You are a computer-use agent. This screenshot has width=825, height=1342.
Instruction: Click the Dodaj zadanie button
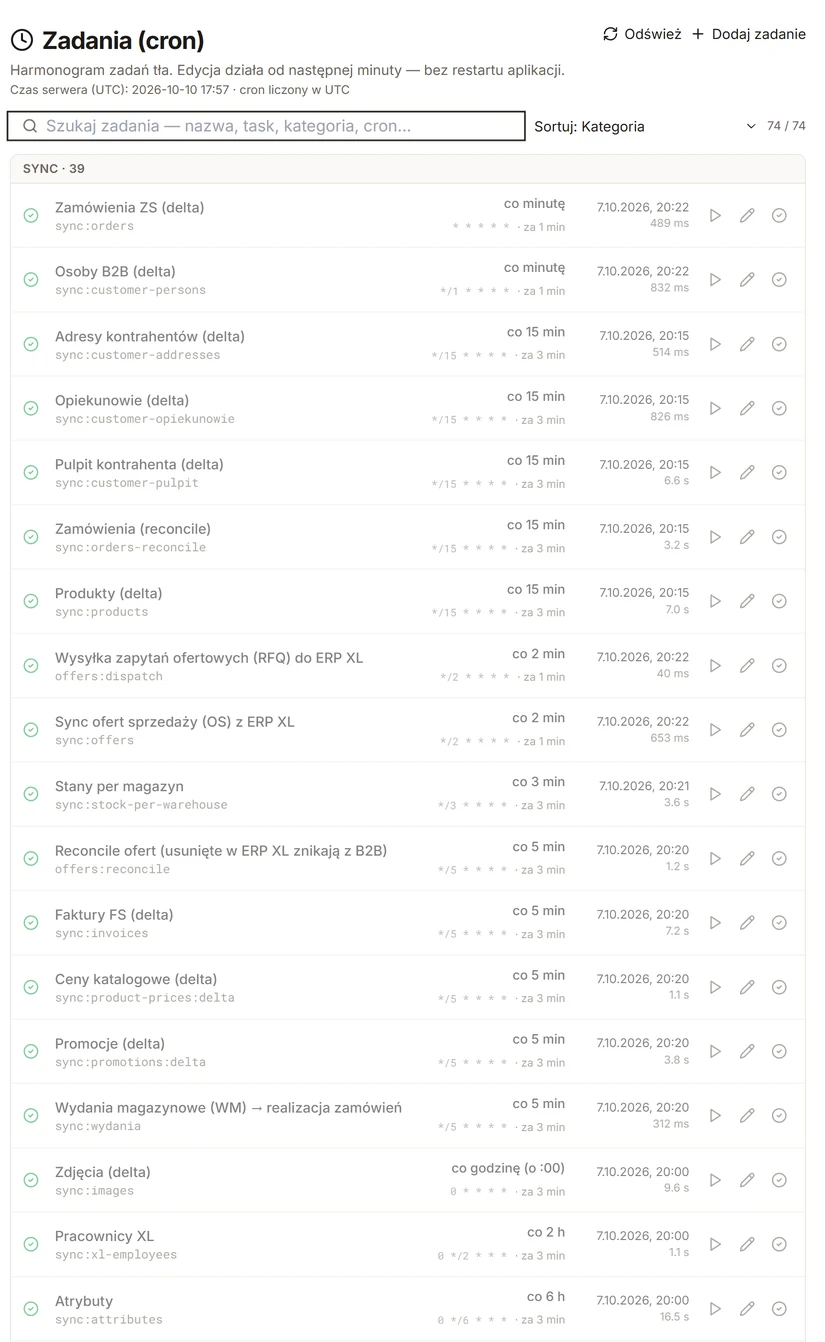(x=748, y=34)
